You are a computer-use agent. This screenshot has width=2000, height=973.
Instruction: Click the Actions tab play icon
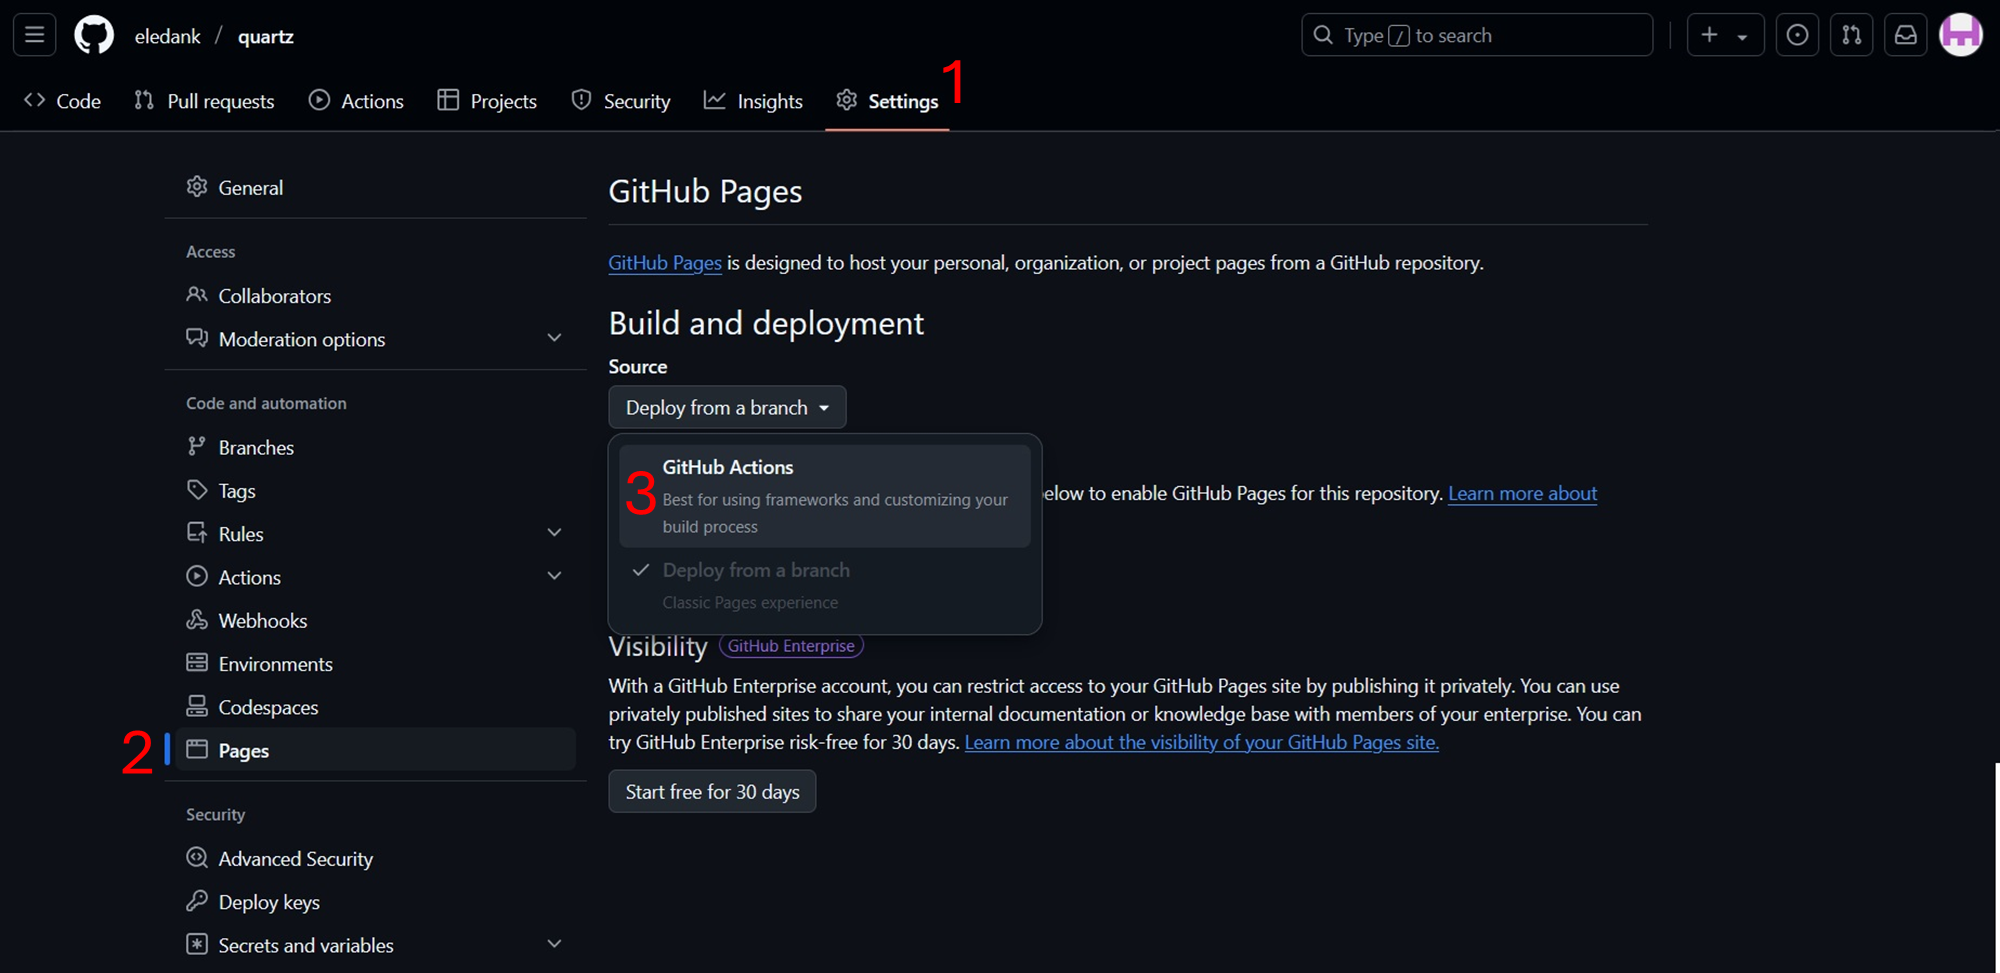[x=319, y=100]
